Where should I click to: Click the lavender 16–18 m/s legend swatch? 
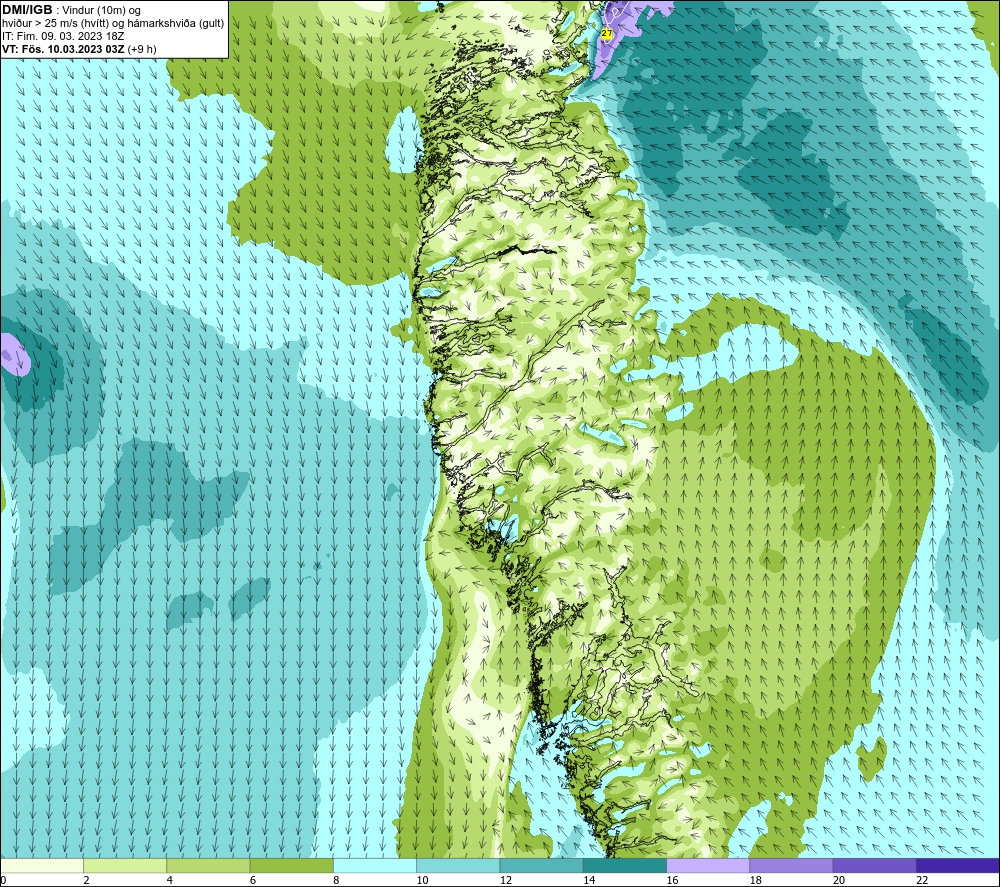click(708, 865)
